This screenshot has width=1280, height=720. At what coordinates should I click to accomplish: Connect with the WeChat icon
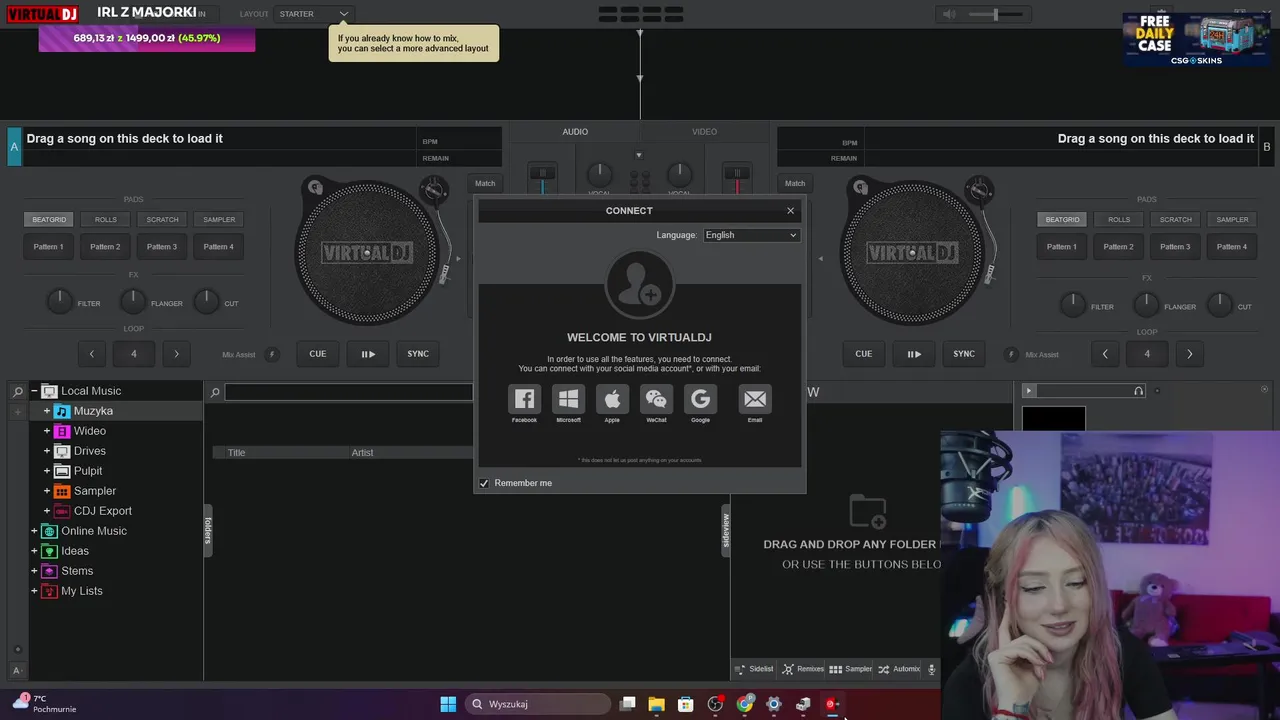pos(656,399)
